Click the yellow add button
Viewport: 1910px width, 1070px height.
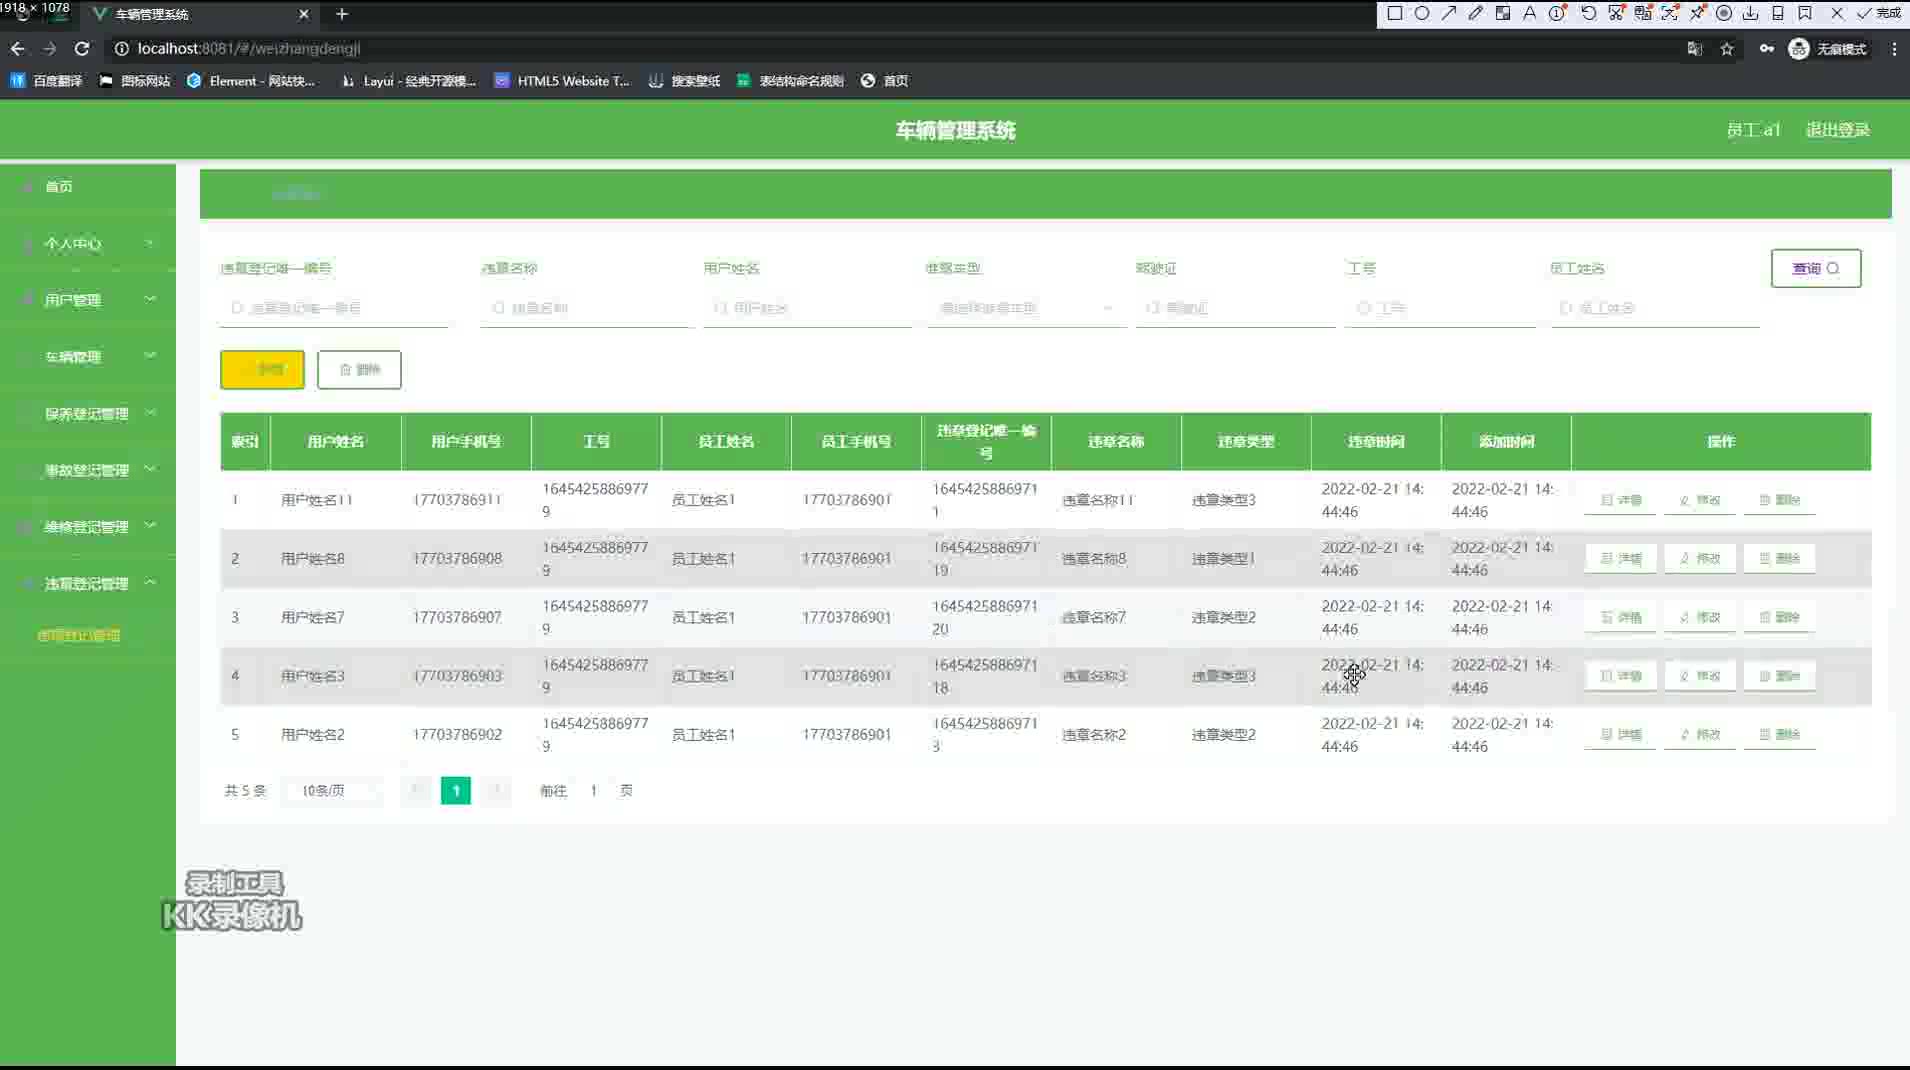tap(262, 369)
